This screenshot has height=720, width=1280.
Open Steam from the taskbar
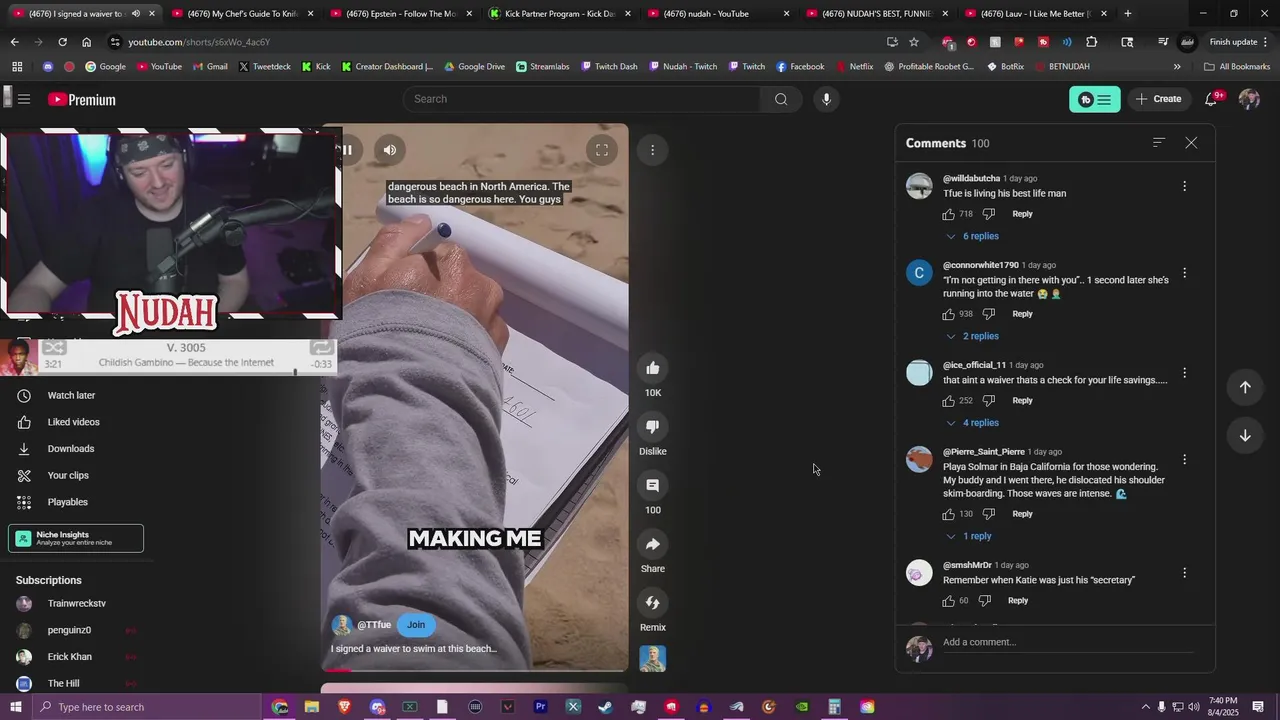click(x=605, y=707)
